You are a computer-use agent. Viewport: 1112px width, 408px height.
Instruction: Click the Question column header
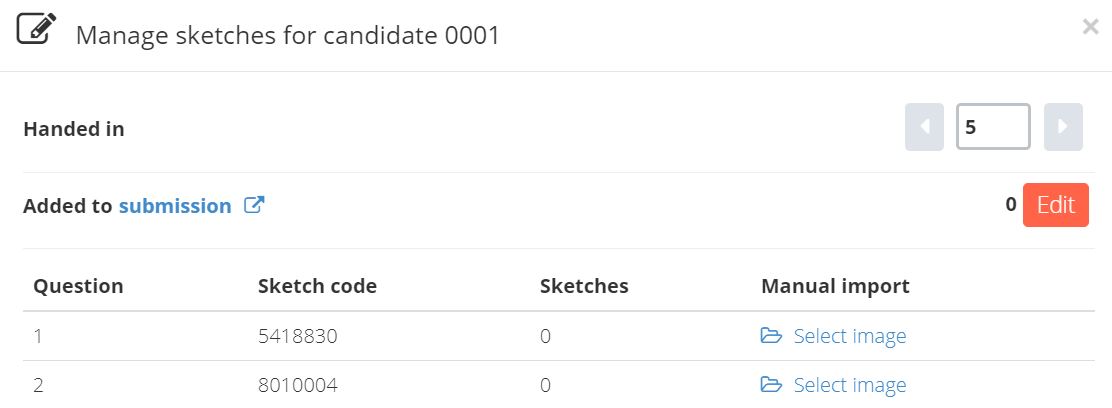pos(78,286)
